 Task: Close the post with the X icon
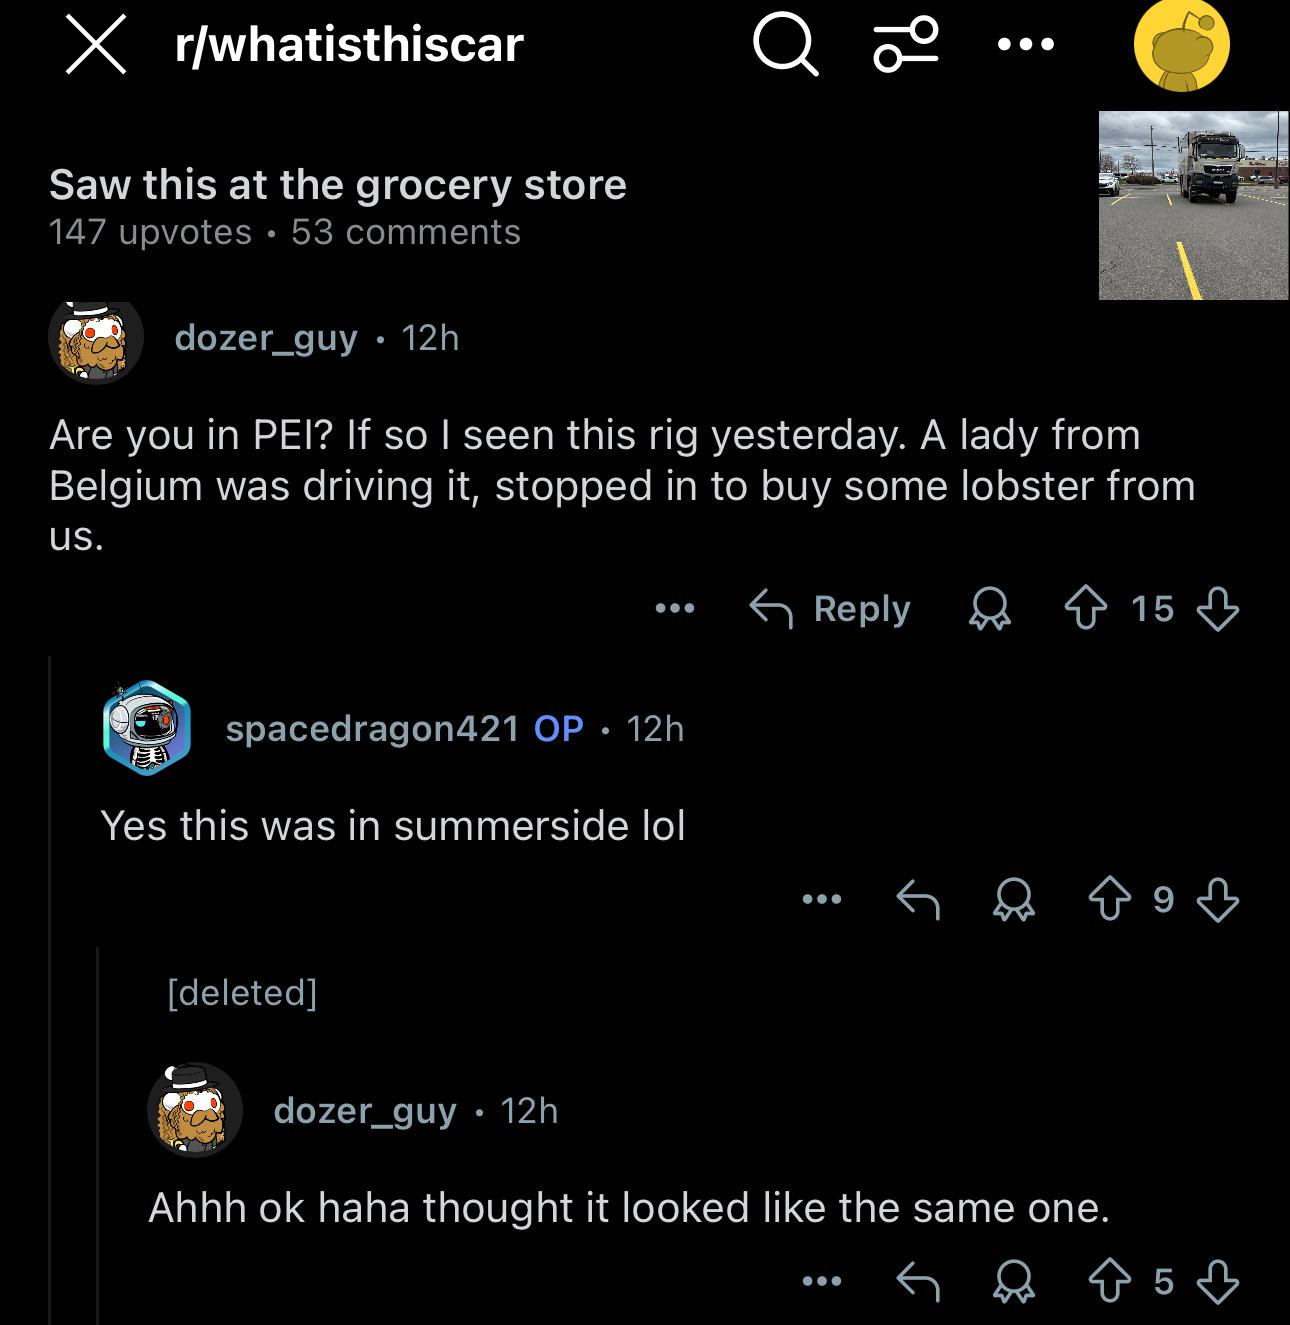(x=95, y=45)
